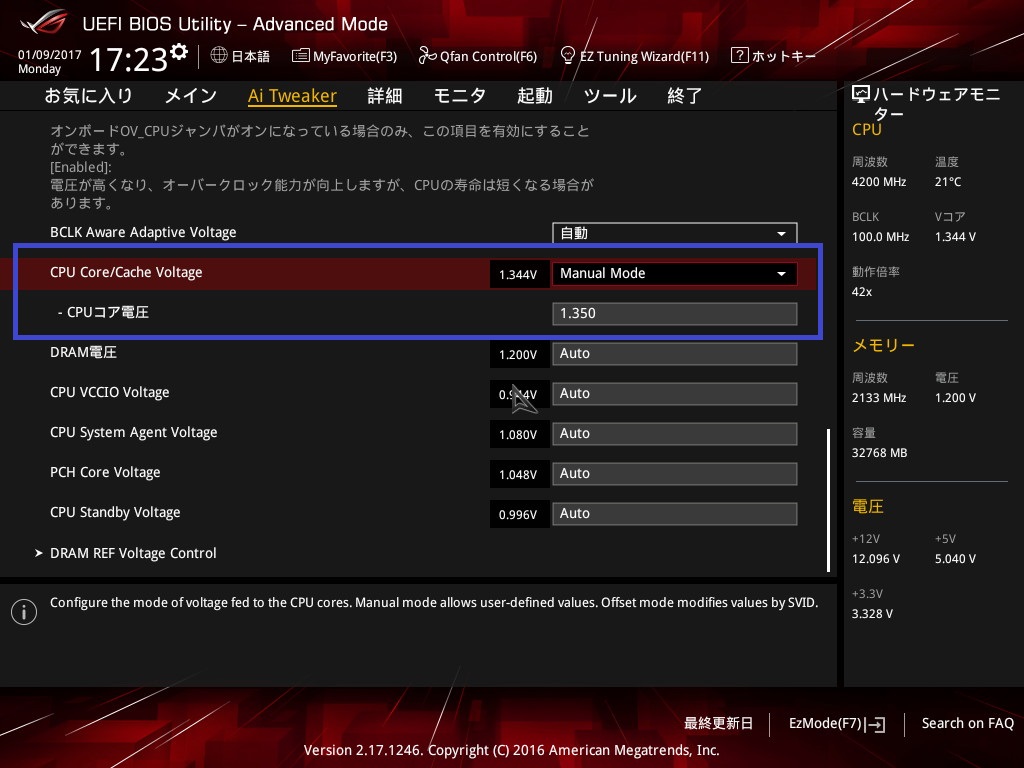Click CPU System Agent Voltage Auto field

675,434
